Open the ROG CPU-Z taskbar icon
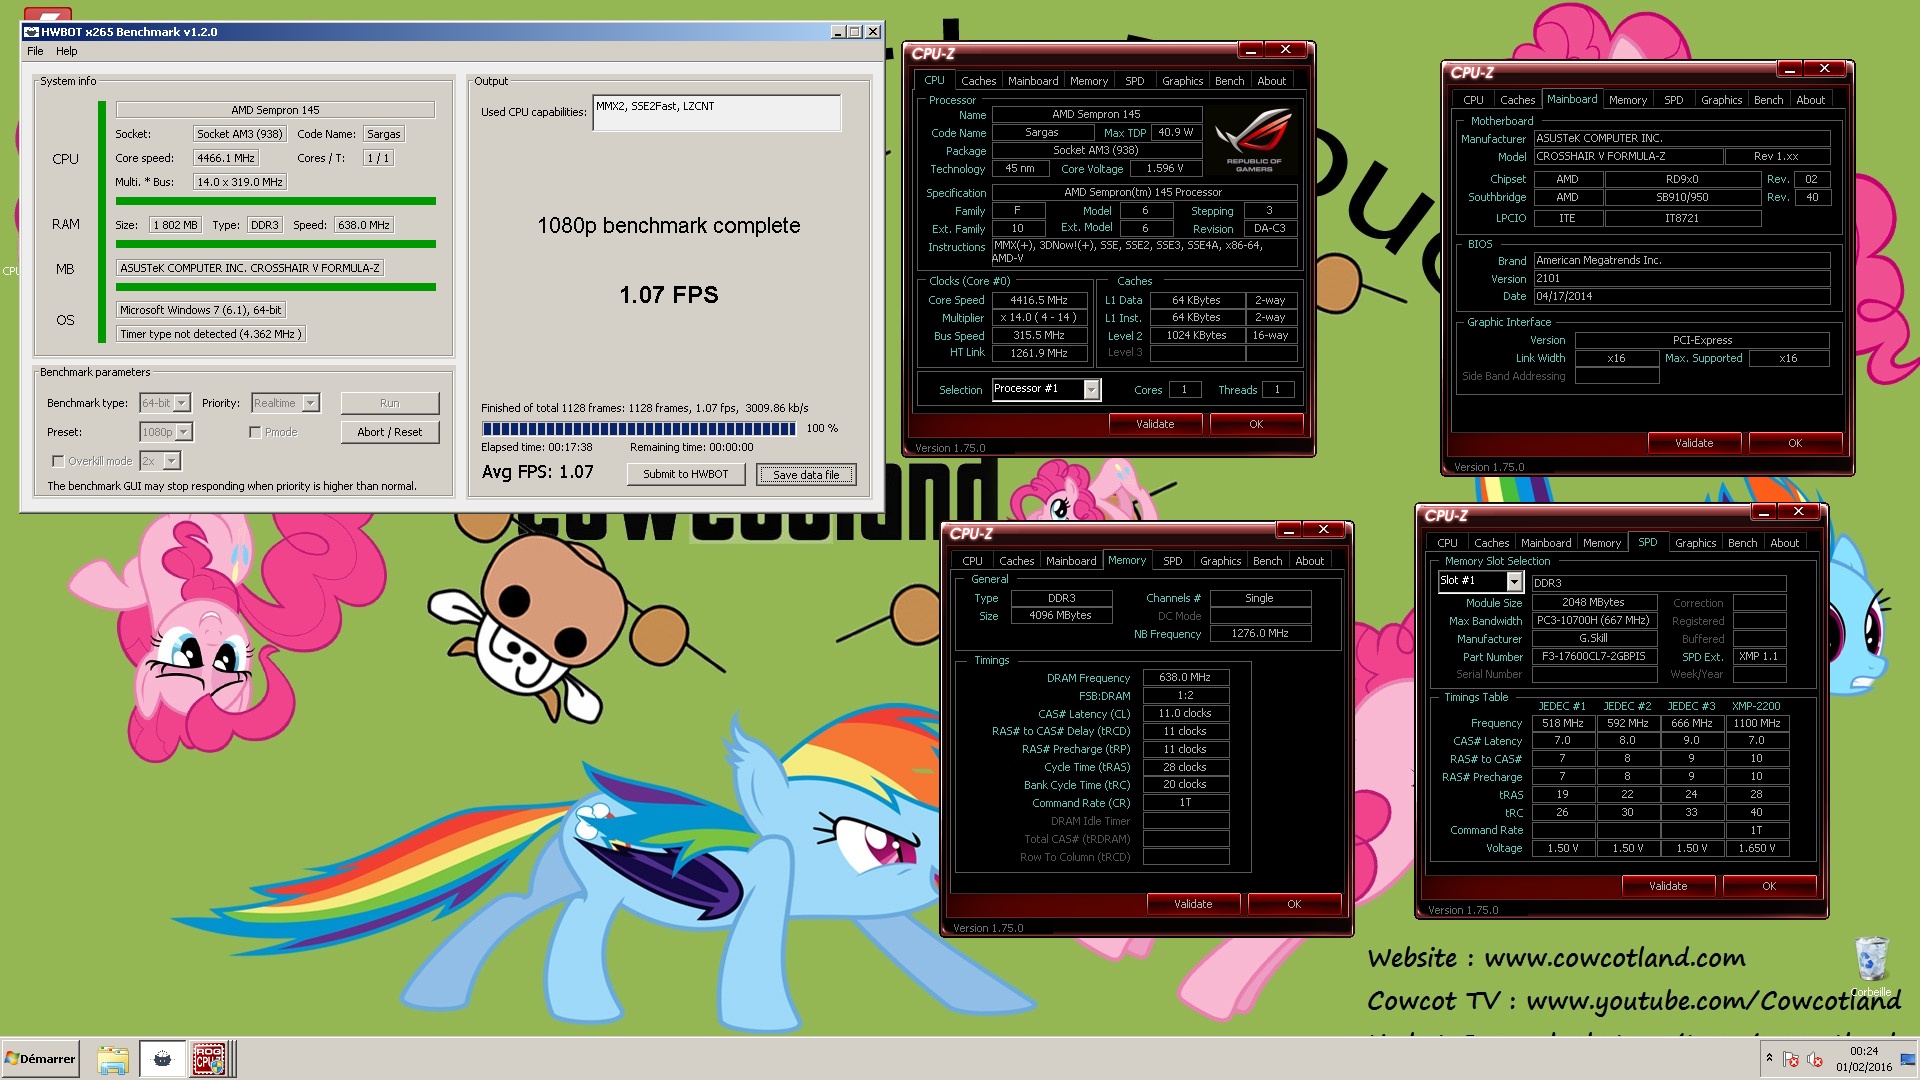This screenshot has height=1080, width=1920. pyautogui.click(x=209, y=1059)
